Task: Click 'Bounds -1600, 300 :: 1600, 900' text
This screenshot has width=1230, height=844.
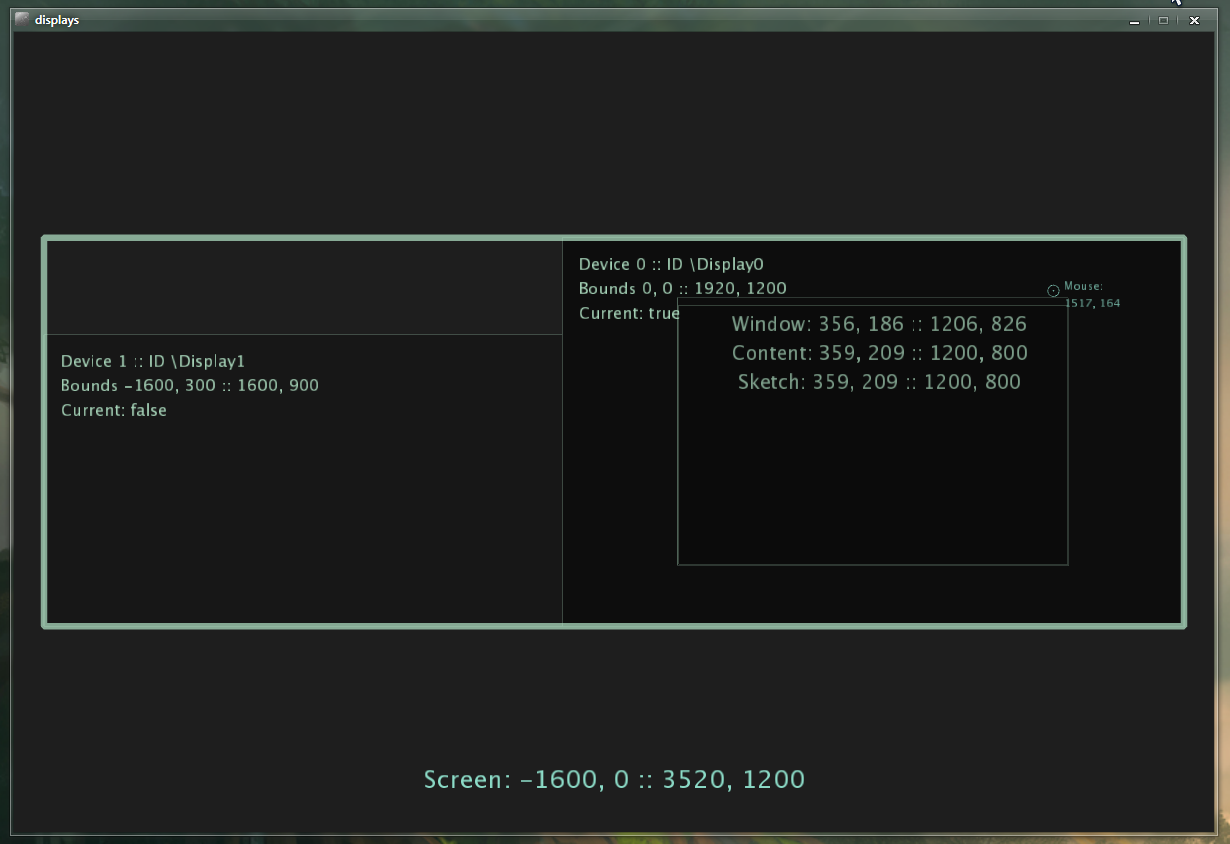Action: click(190, 385)
